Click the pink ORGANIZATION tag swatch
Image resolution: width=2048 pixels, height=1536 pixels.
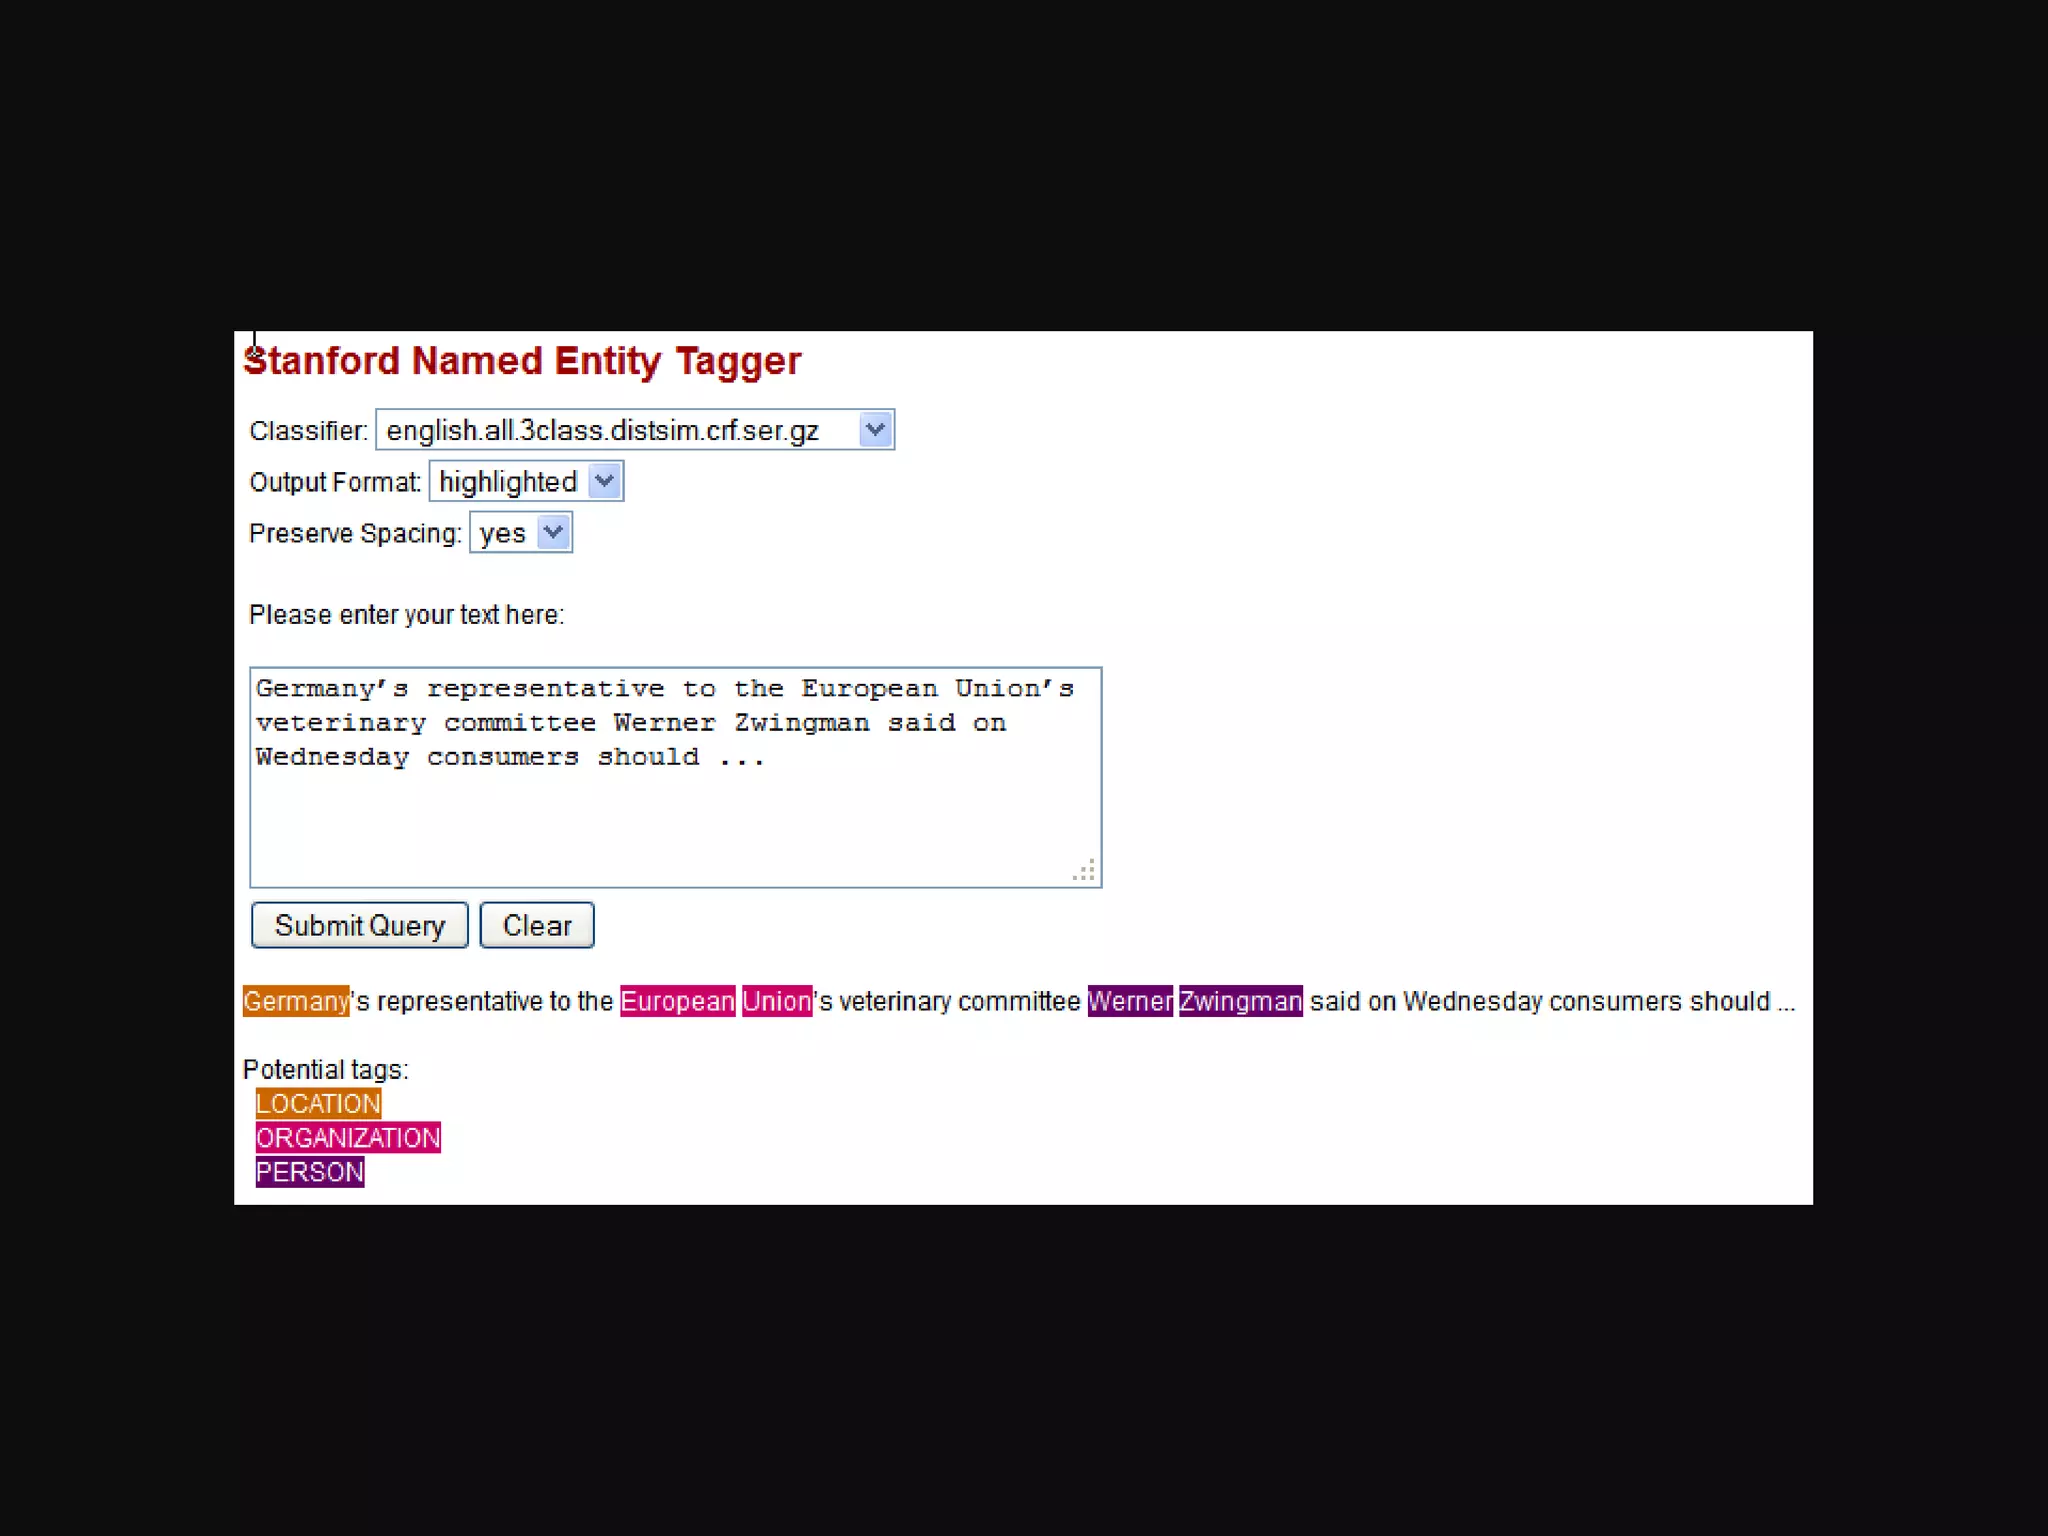click(x=348, y=1138)
